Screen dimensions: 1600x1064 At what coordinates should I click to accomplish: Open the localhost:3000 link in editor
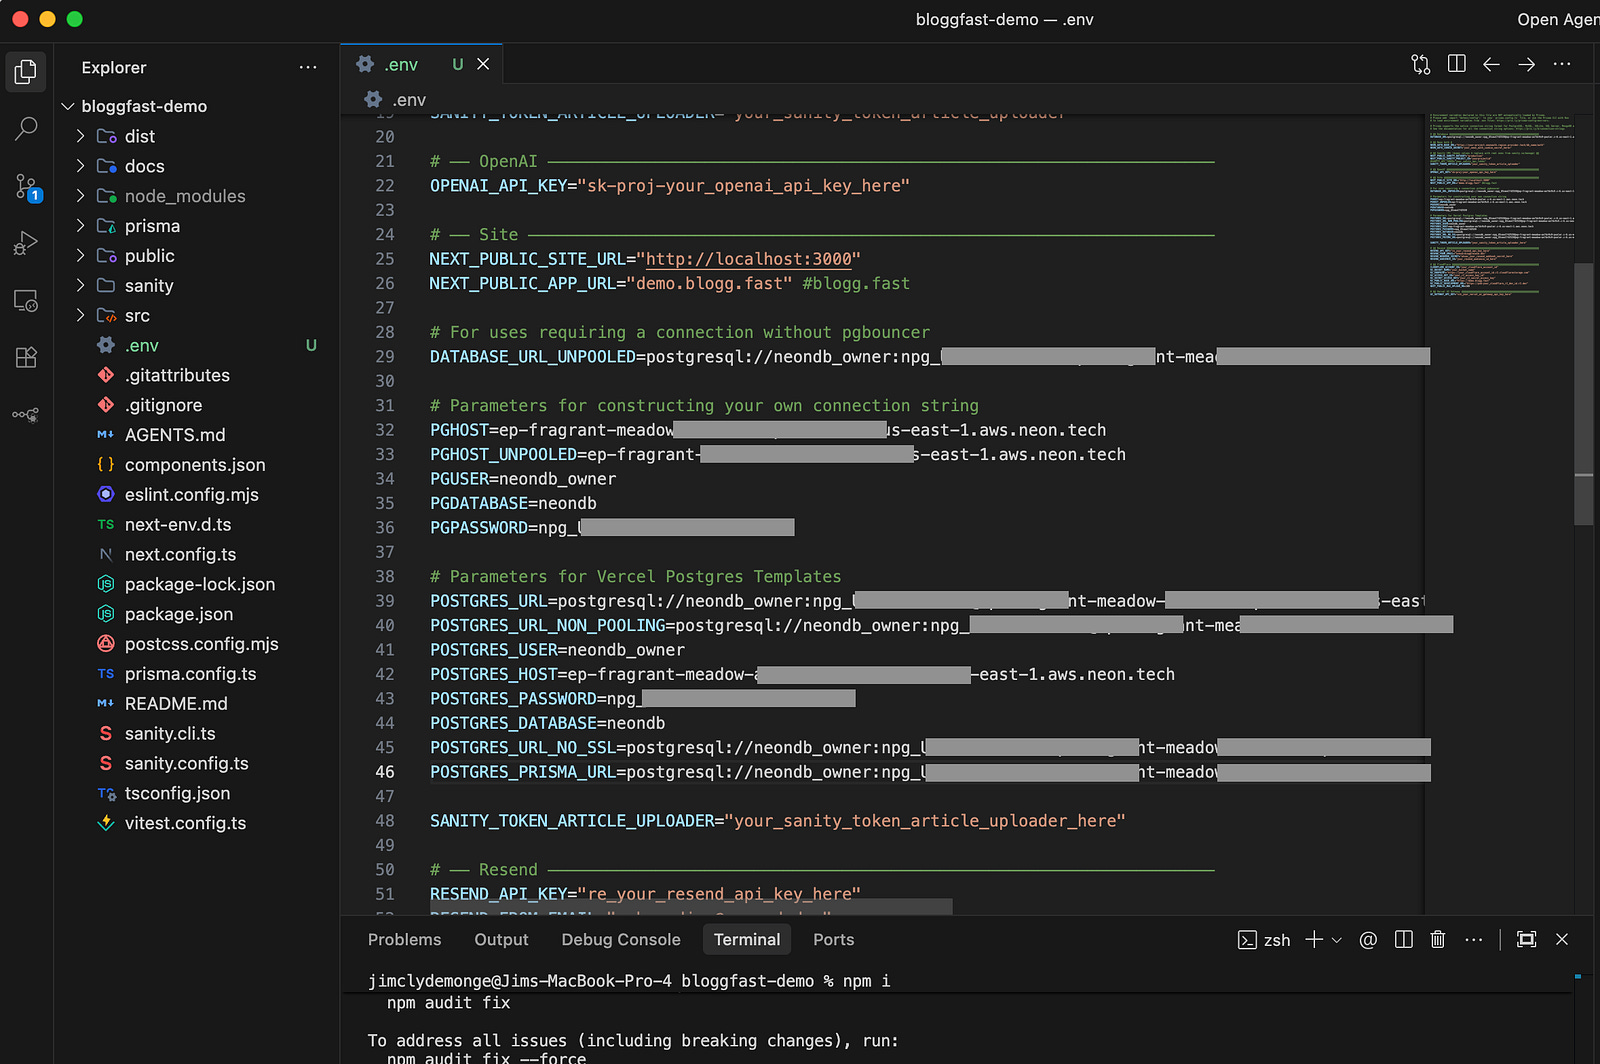point(748,259)
